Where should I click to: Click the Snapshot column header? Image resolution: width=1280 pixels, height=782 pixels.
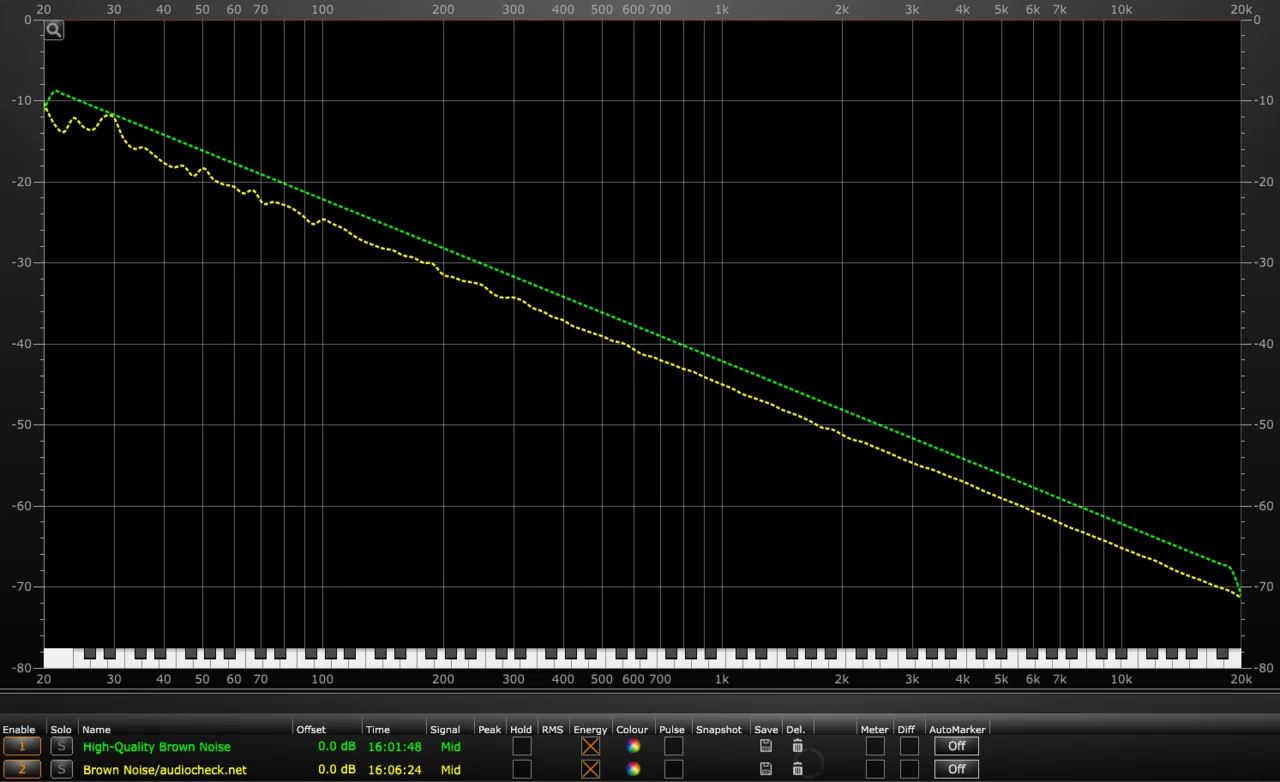pyautogui.click(x=718, y=730)
